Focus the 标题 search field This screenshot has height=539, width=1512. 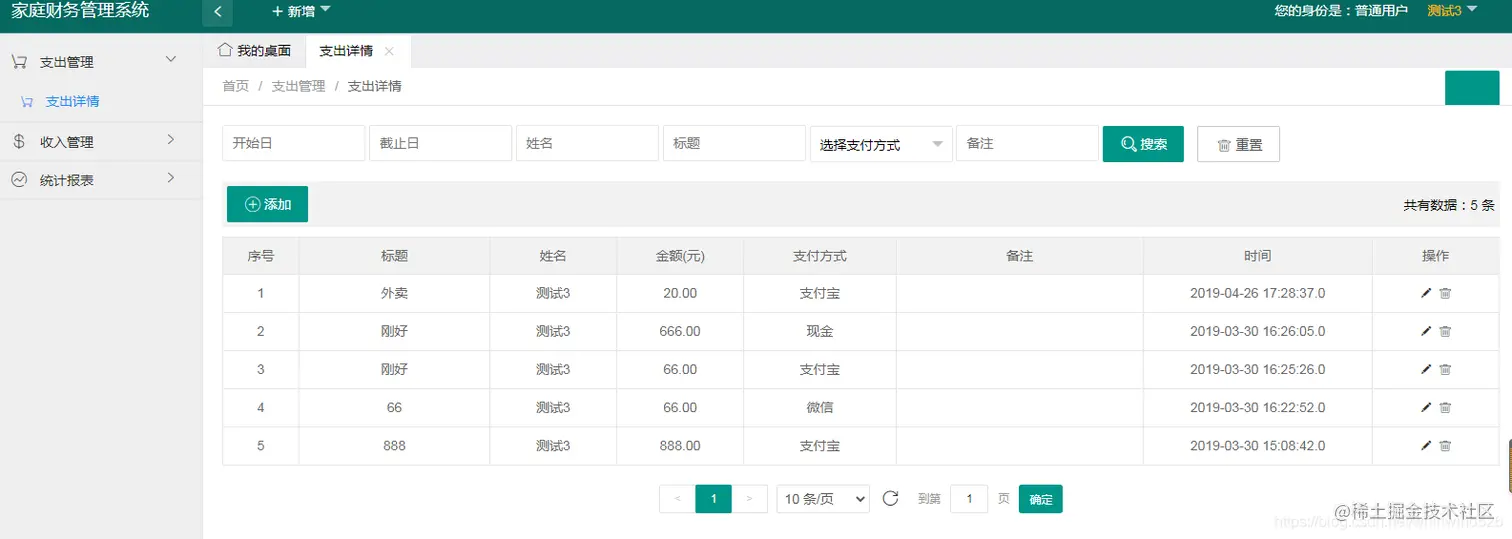click(734, 143)
